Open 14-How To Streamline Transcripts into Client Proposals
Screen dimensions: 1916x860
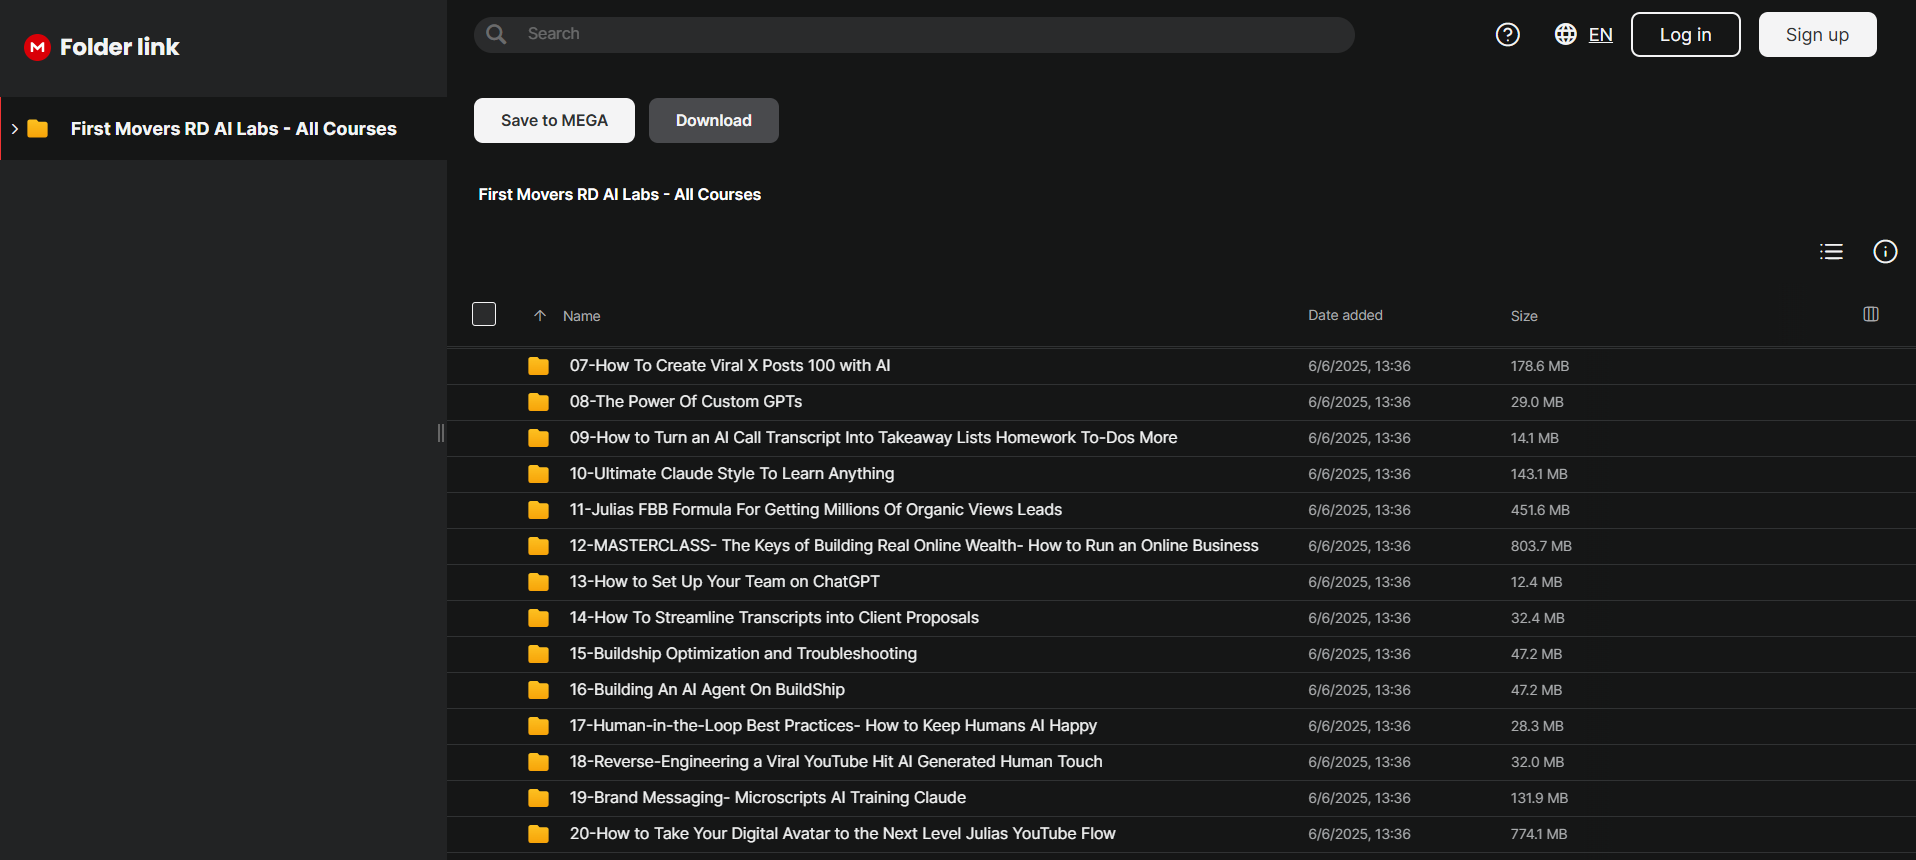click(774, 618)
